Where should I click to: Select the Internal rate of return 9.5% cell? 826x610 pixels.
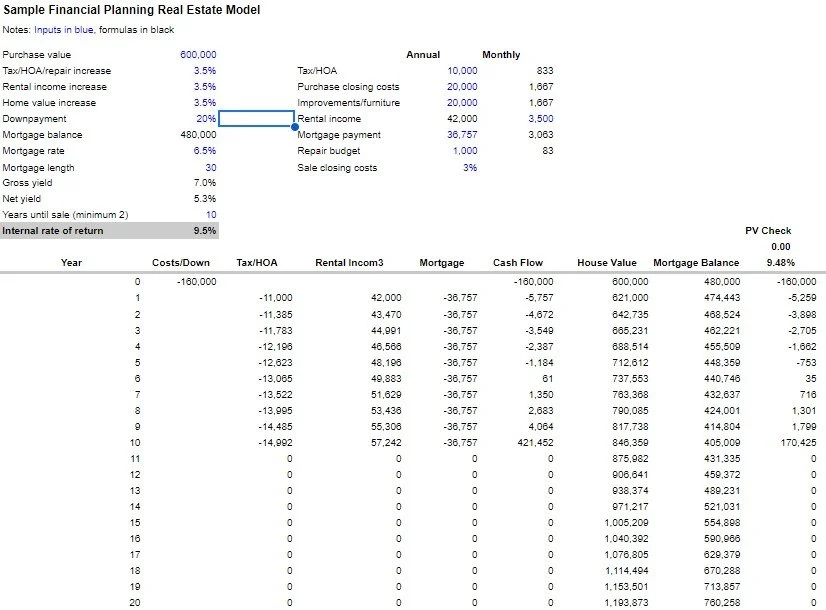(x=205, y=231)
